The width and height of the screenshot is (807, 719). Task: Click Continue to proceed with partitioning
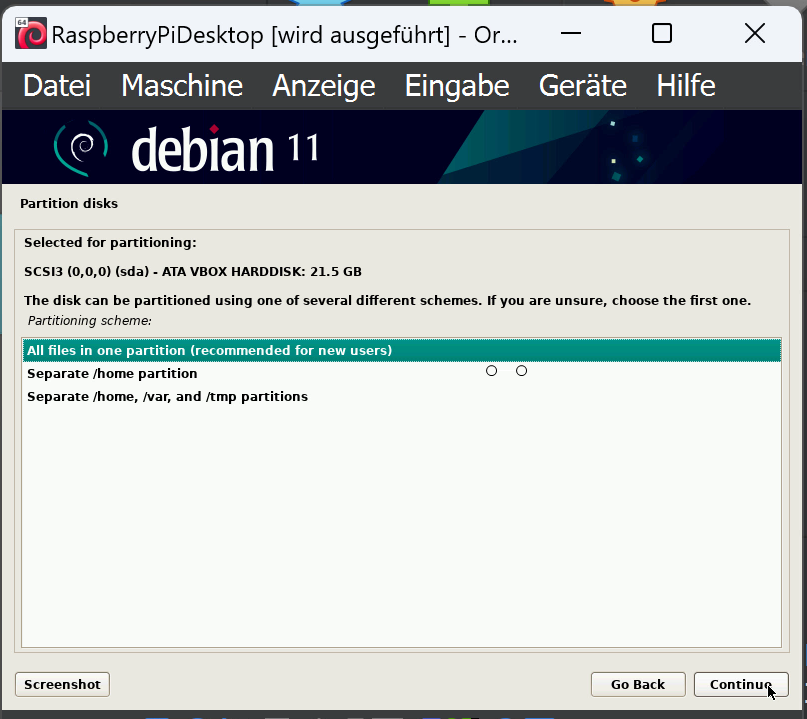(x=741, y=685)
